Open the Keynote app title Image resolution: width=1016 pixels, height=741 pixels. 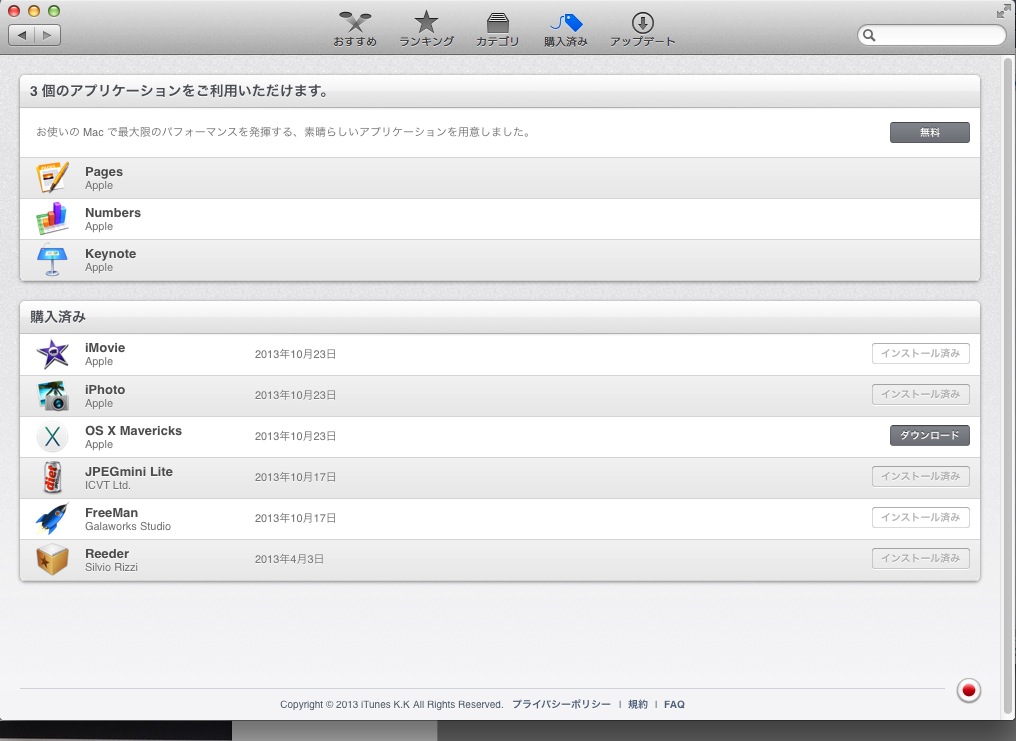click(110, 253)
